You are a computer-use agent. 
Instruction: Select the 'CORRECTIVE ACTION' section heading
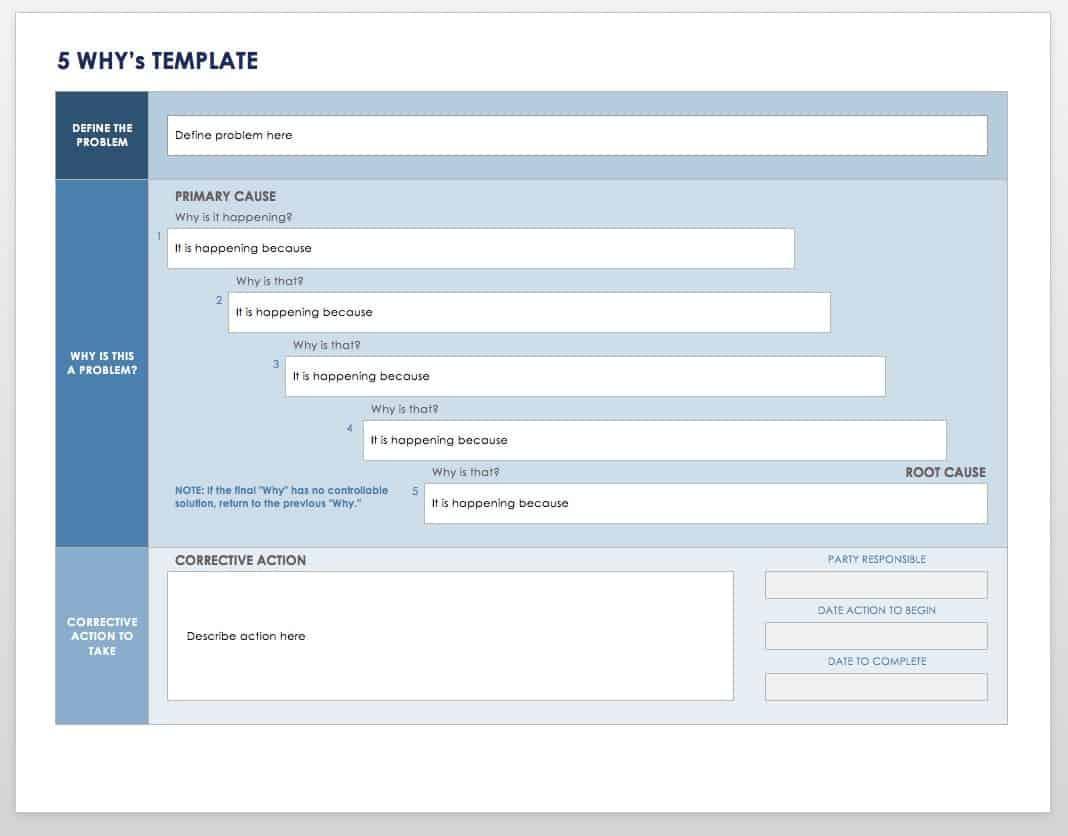click(x=240, y=561)
